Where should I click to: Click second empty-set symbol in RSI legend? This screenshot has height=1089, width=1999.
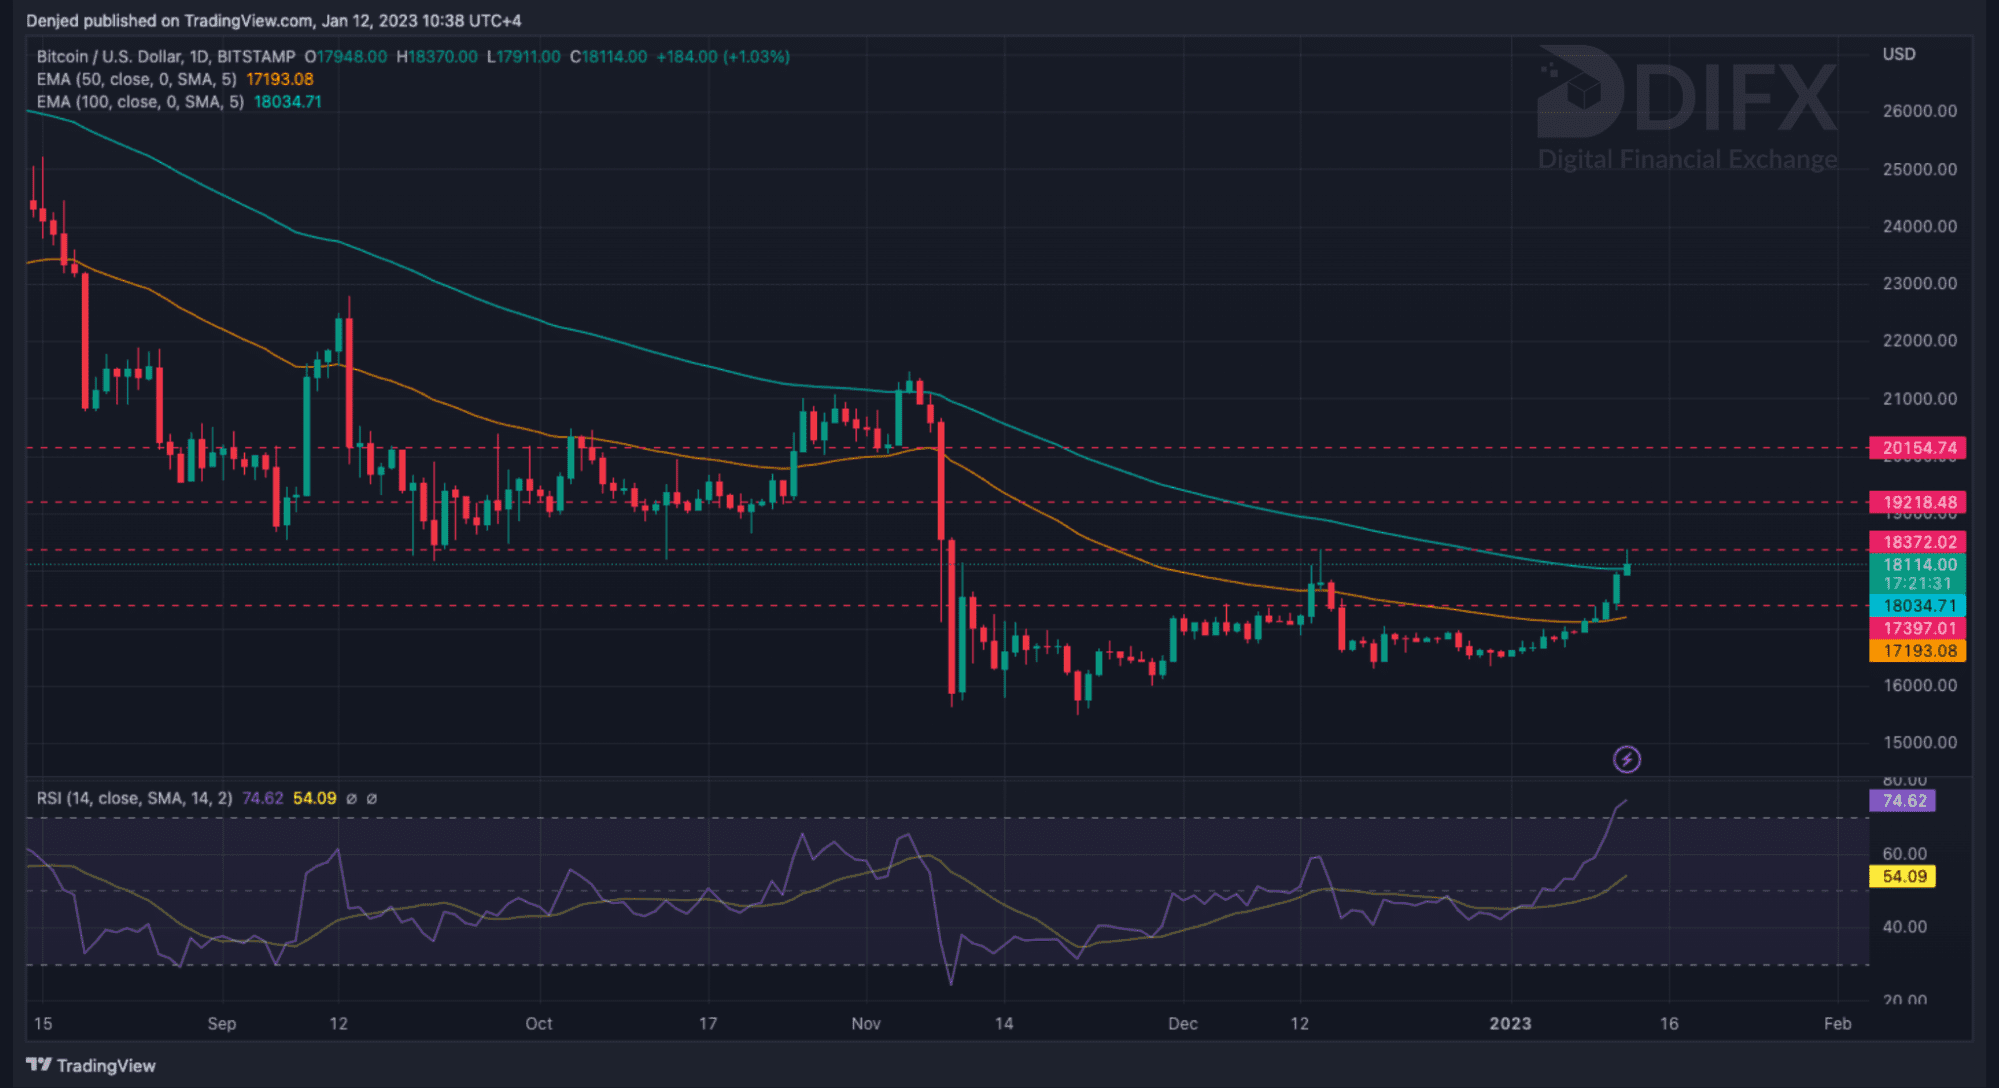[x=372, y=799]
